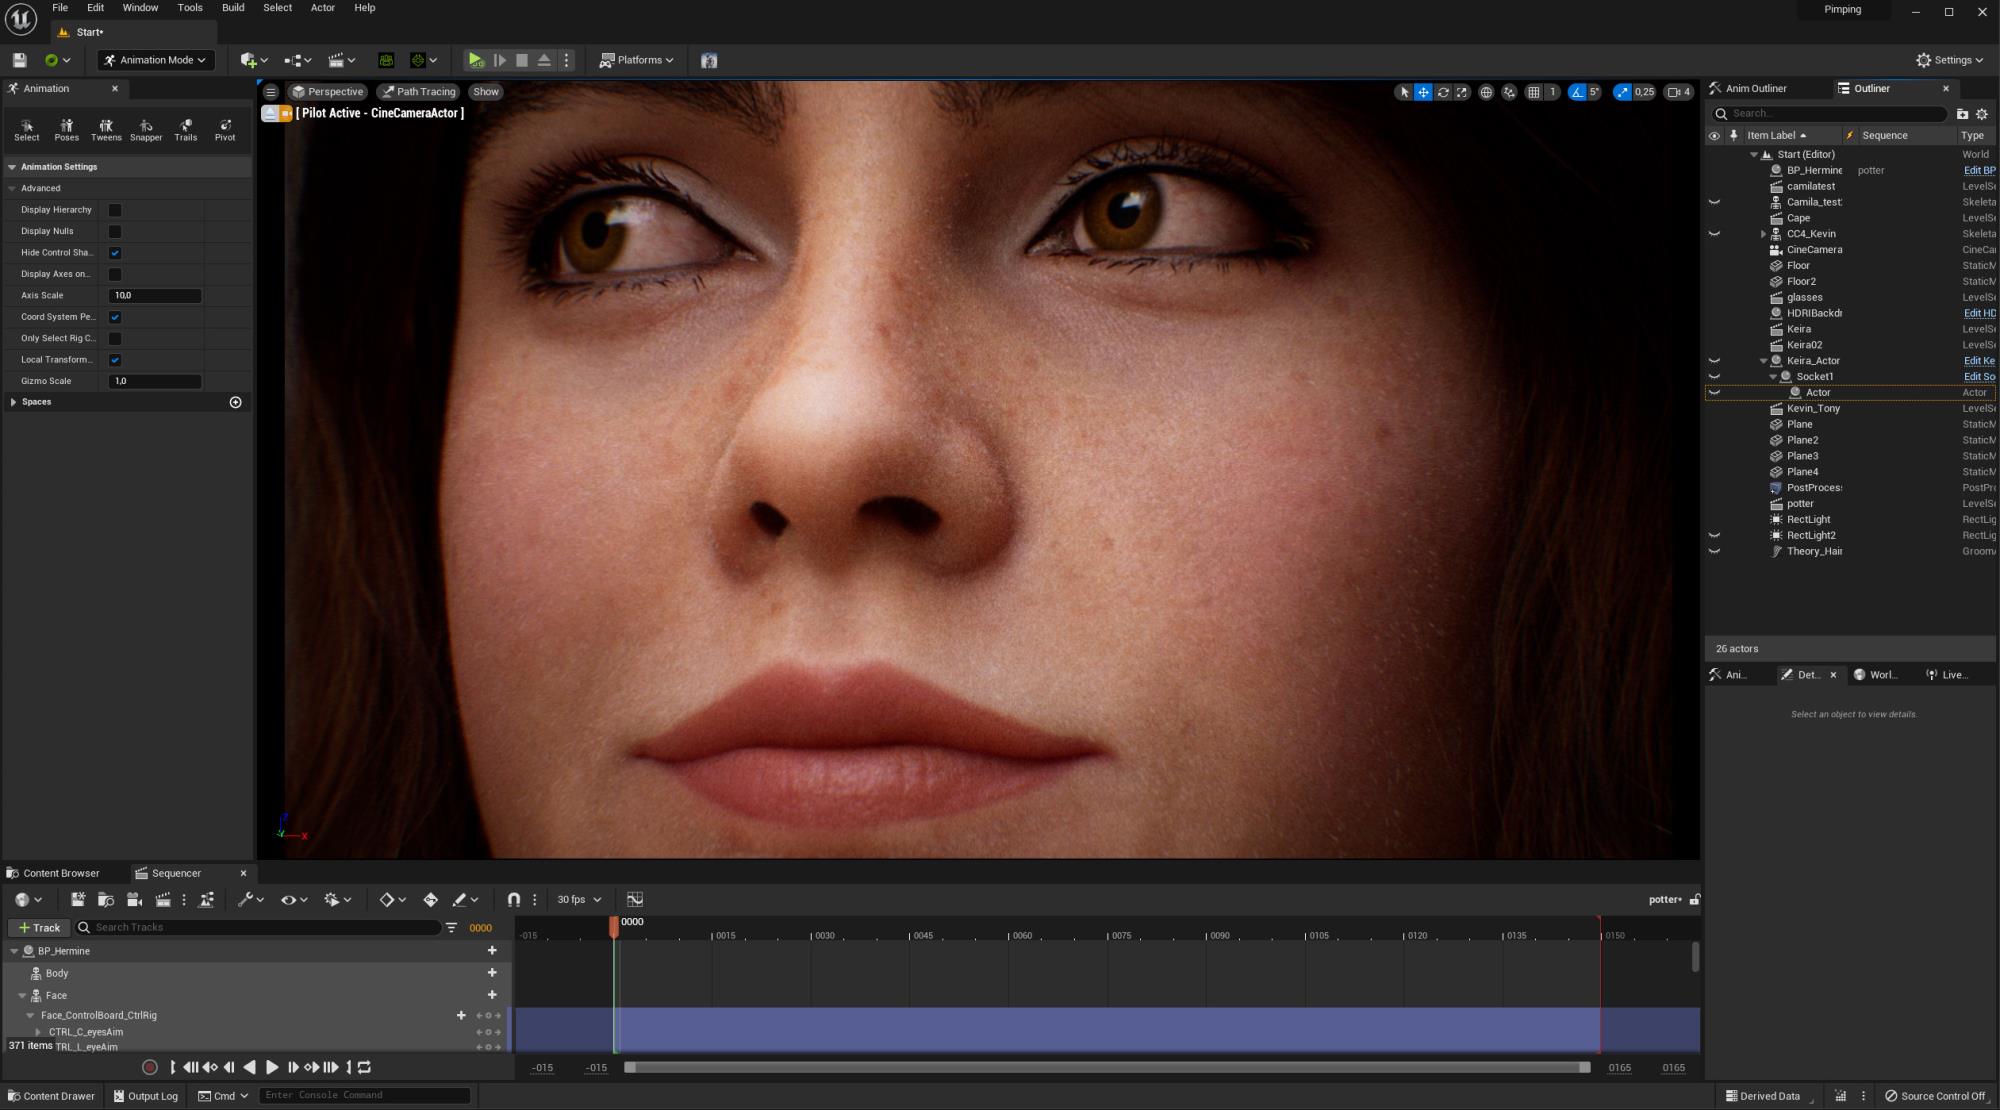
Task: Enable Display Axes on selection checkbox
Action: click(x=115, y=274)
